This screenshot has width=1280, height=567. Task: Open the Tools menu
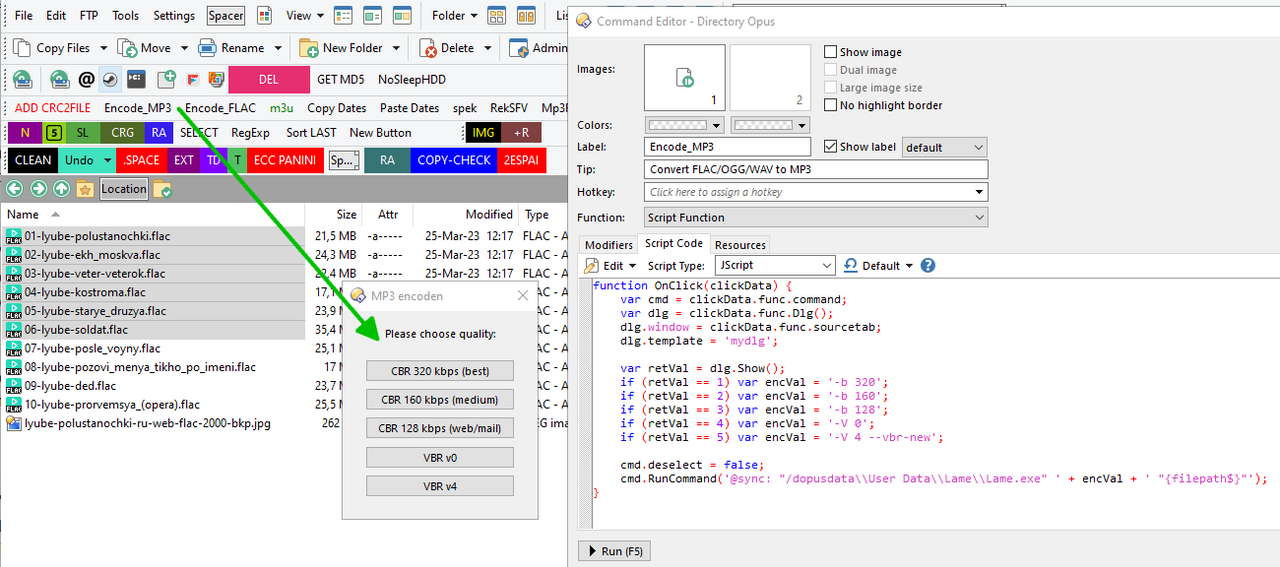point(125,15)
